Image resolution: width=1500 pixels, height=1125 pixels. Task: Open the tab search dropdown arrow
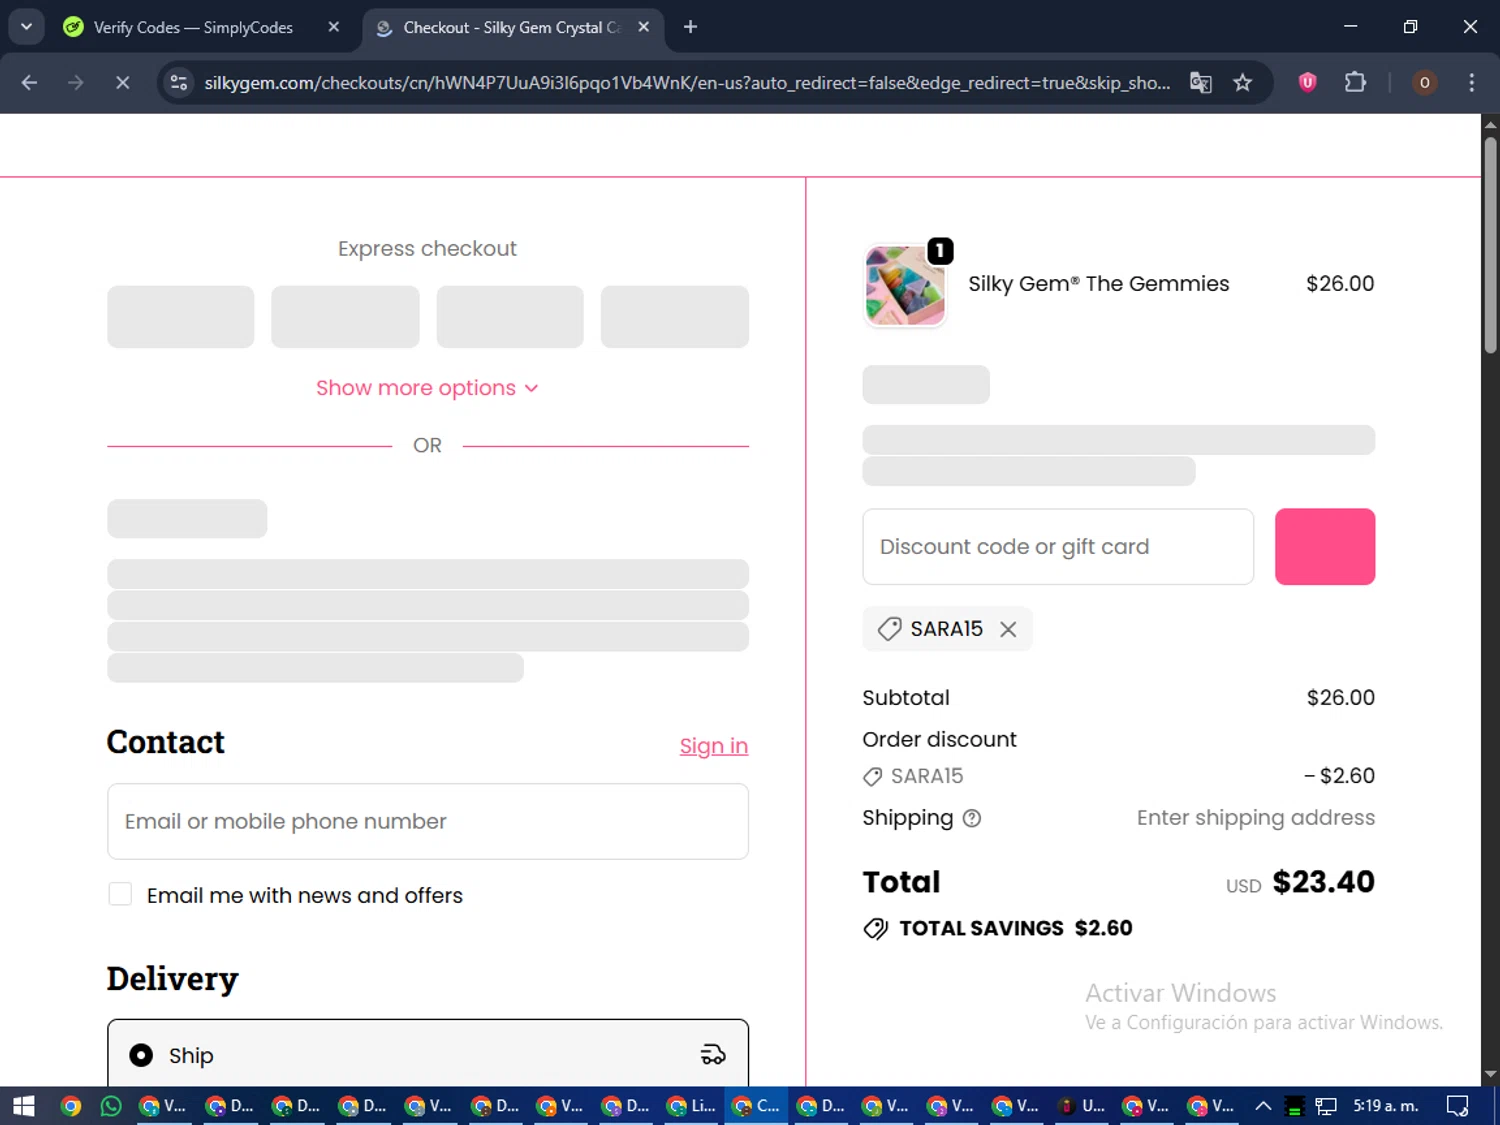(26, 27)
